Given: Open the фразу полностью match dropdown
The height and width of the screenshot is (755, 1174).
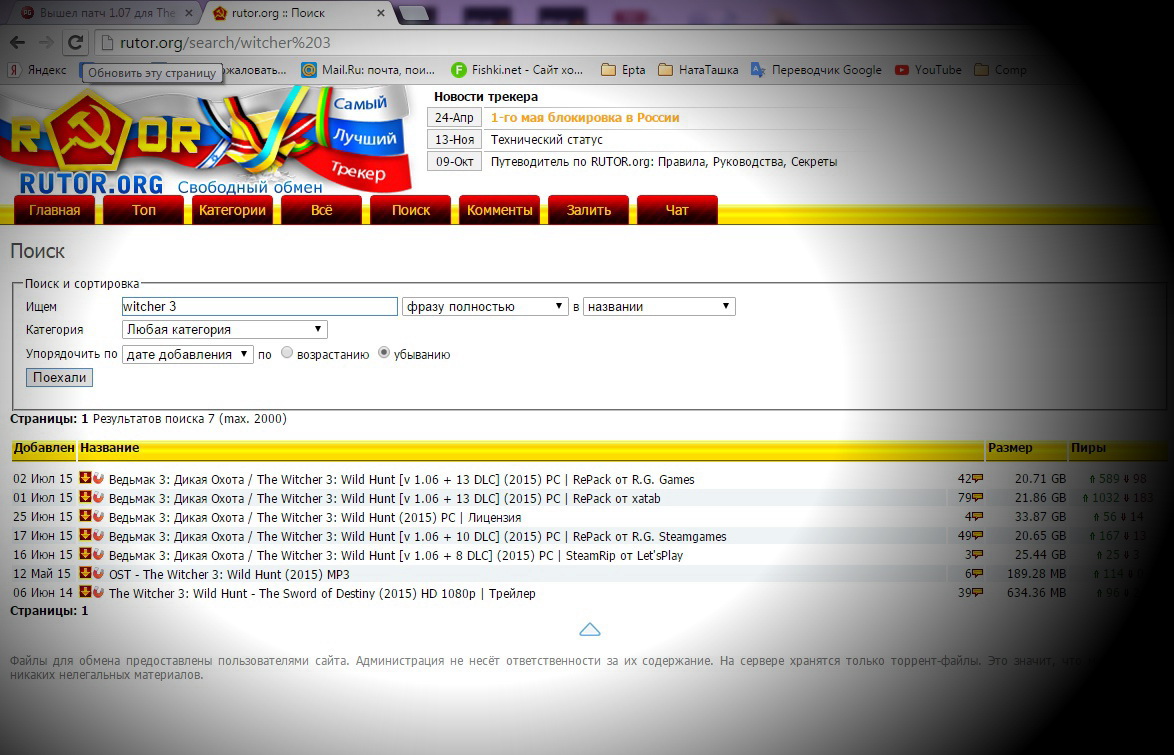Looking at the screenshot, I should pyautogui.click(x=485, y=306).
